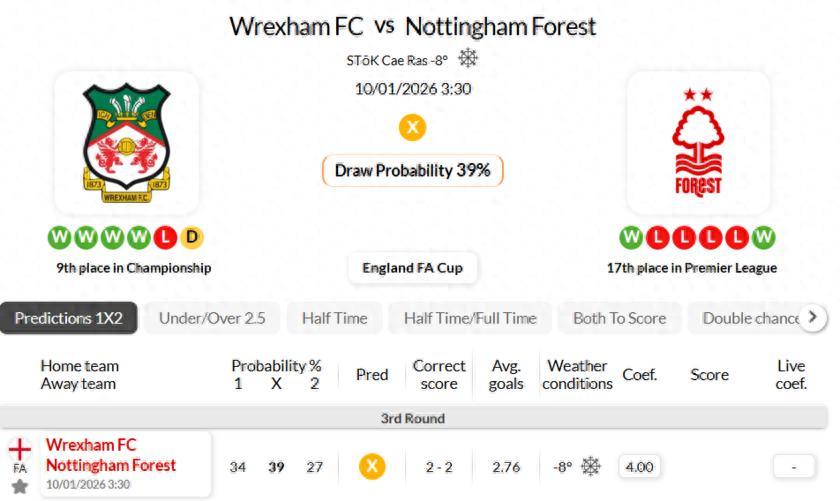Click the orange X in the Pred column
Image resolution: width=840 pixels, height=501 pixels.
click(372, 466)
